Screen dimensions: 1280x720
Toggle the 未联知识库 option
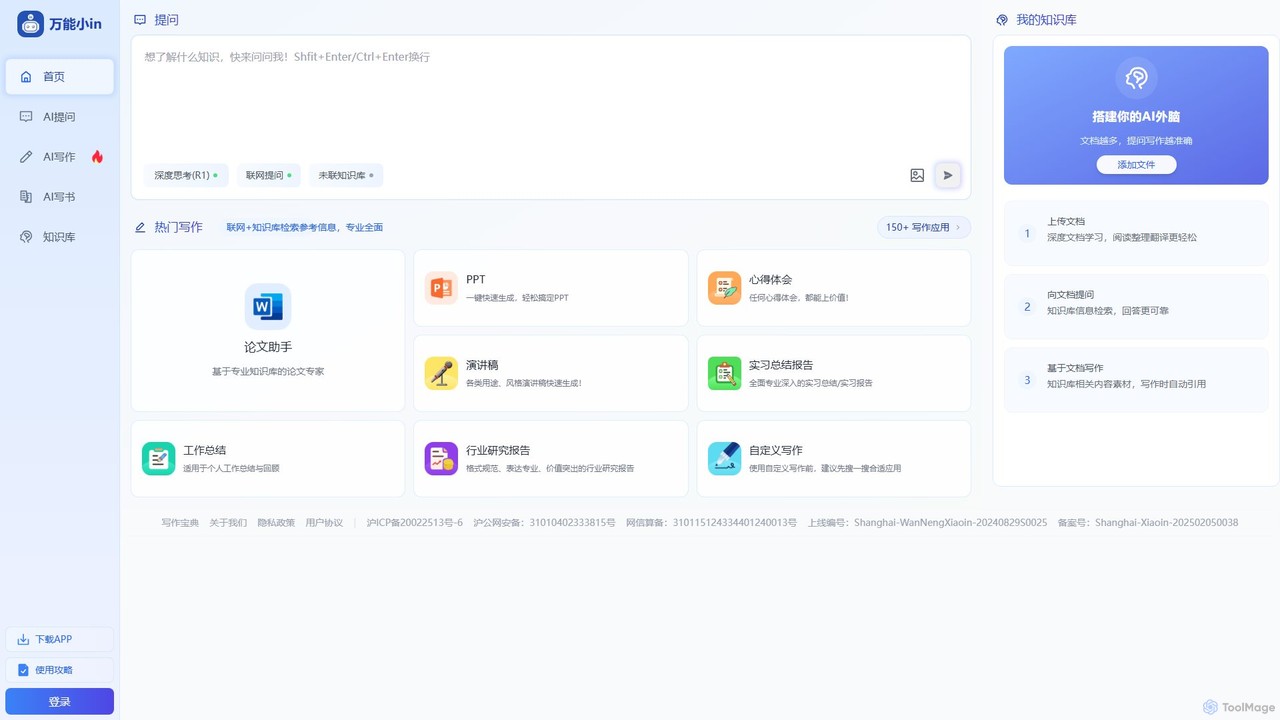pos(346,175)
